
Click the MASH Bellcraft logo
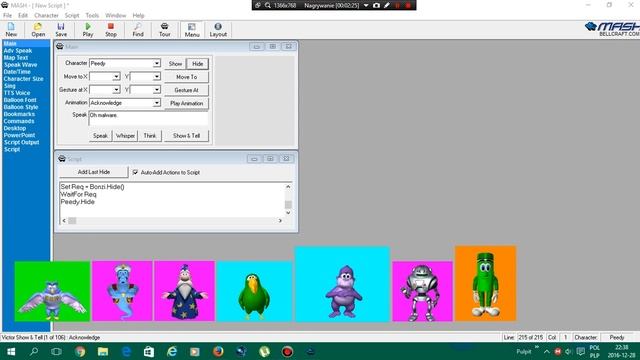click(612, 29)
